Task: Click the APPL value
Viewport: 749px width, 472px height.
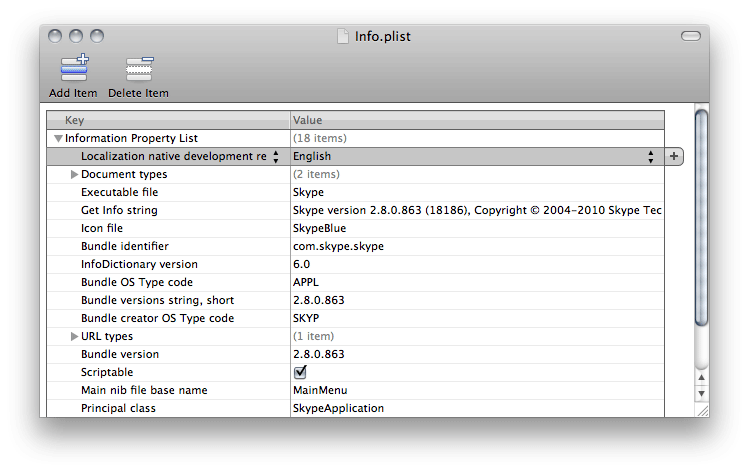Action: pyautogui.click(x=306, y=282)
